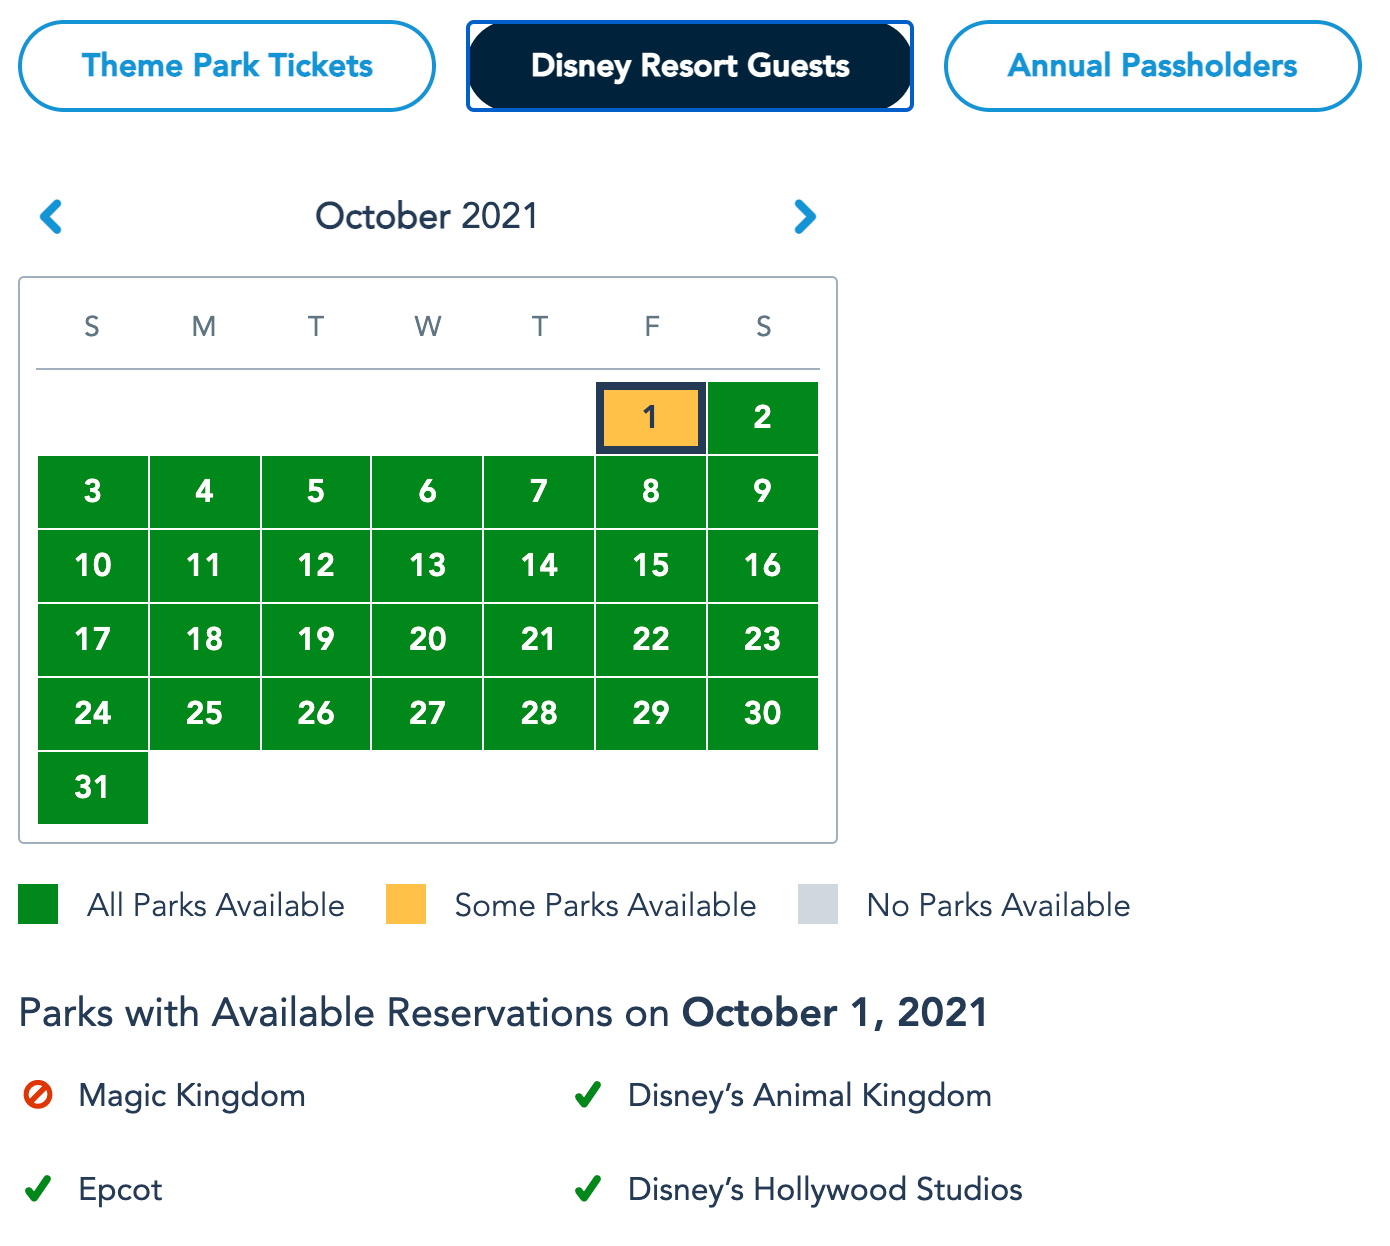Click the yellow Some Parks Available swatch
The height and width of the screenshot is (1246, 1390).
(x=406, y=904)
